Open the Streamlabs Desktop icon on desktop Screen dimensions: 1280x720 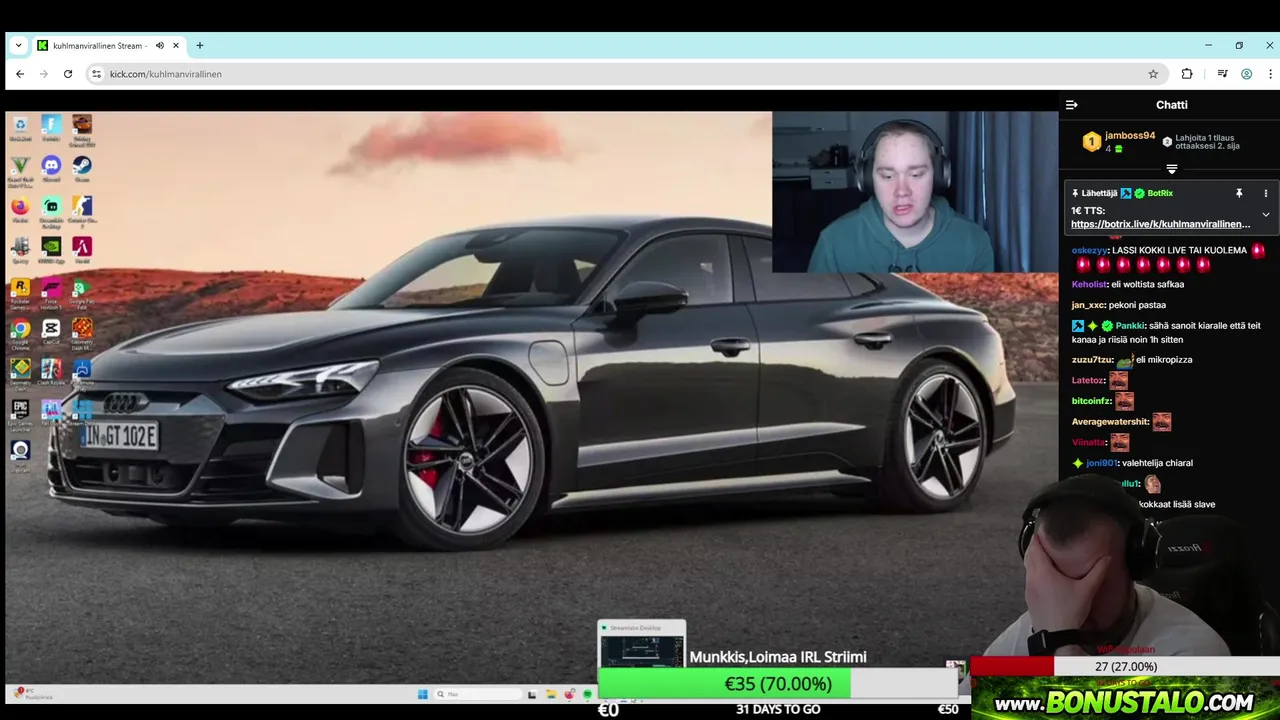coord(51,210)
